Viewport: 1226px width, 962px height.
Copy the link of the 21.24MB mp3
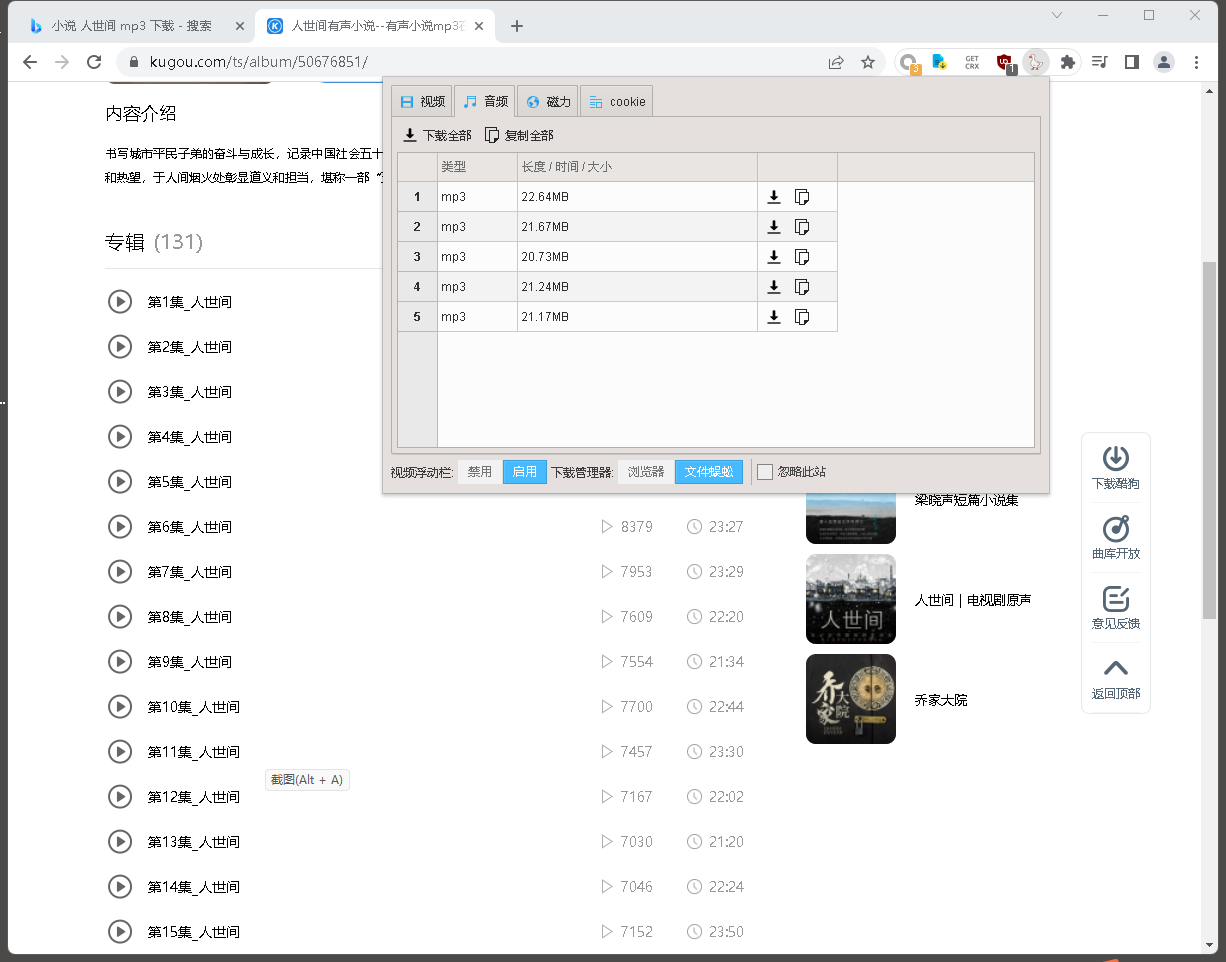tap(801, 287)
